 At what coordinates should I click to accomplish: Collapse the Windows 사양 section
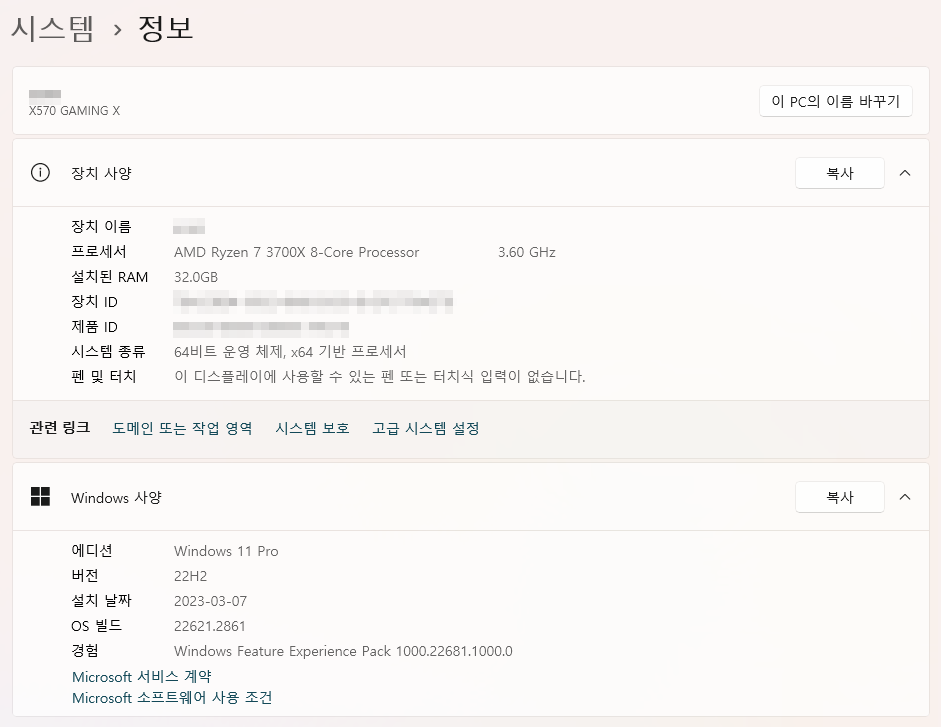click(x=905, y=497)
